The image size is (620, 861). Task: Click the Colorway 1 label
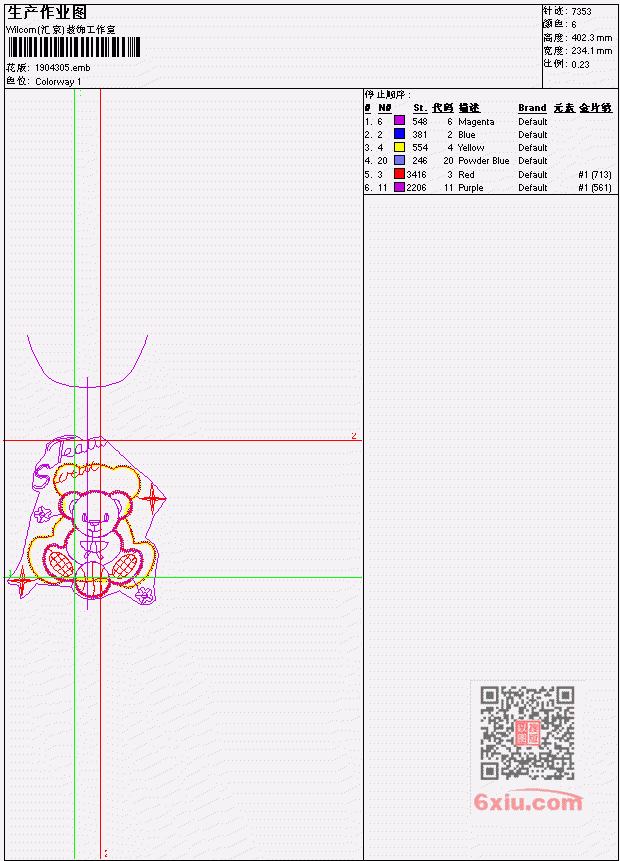pyautogui.click(x=58, y=82)
